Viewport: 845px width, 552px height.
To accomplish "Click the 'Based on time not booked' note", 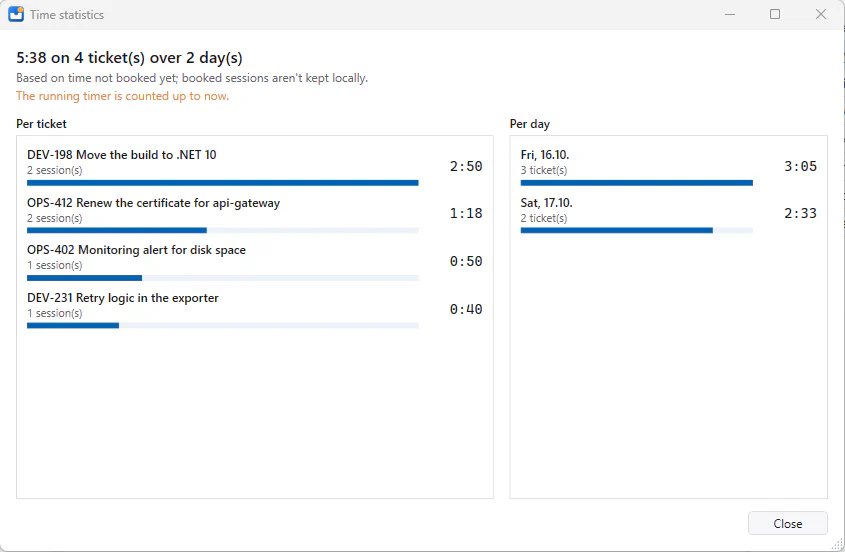I will coord(192,78).
